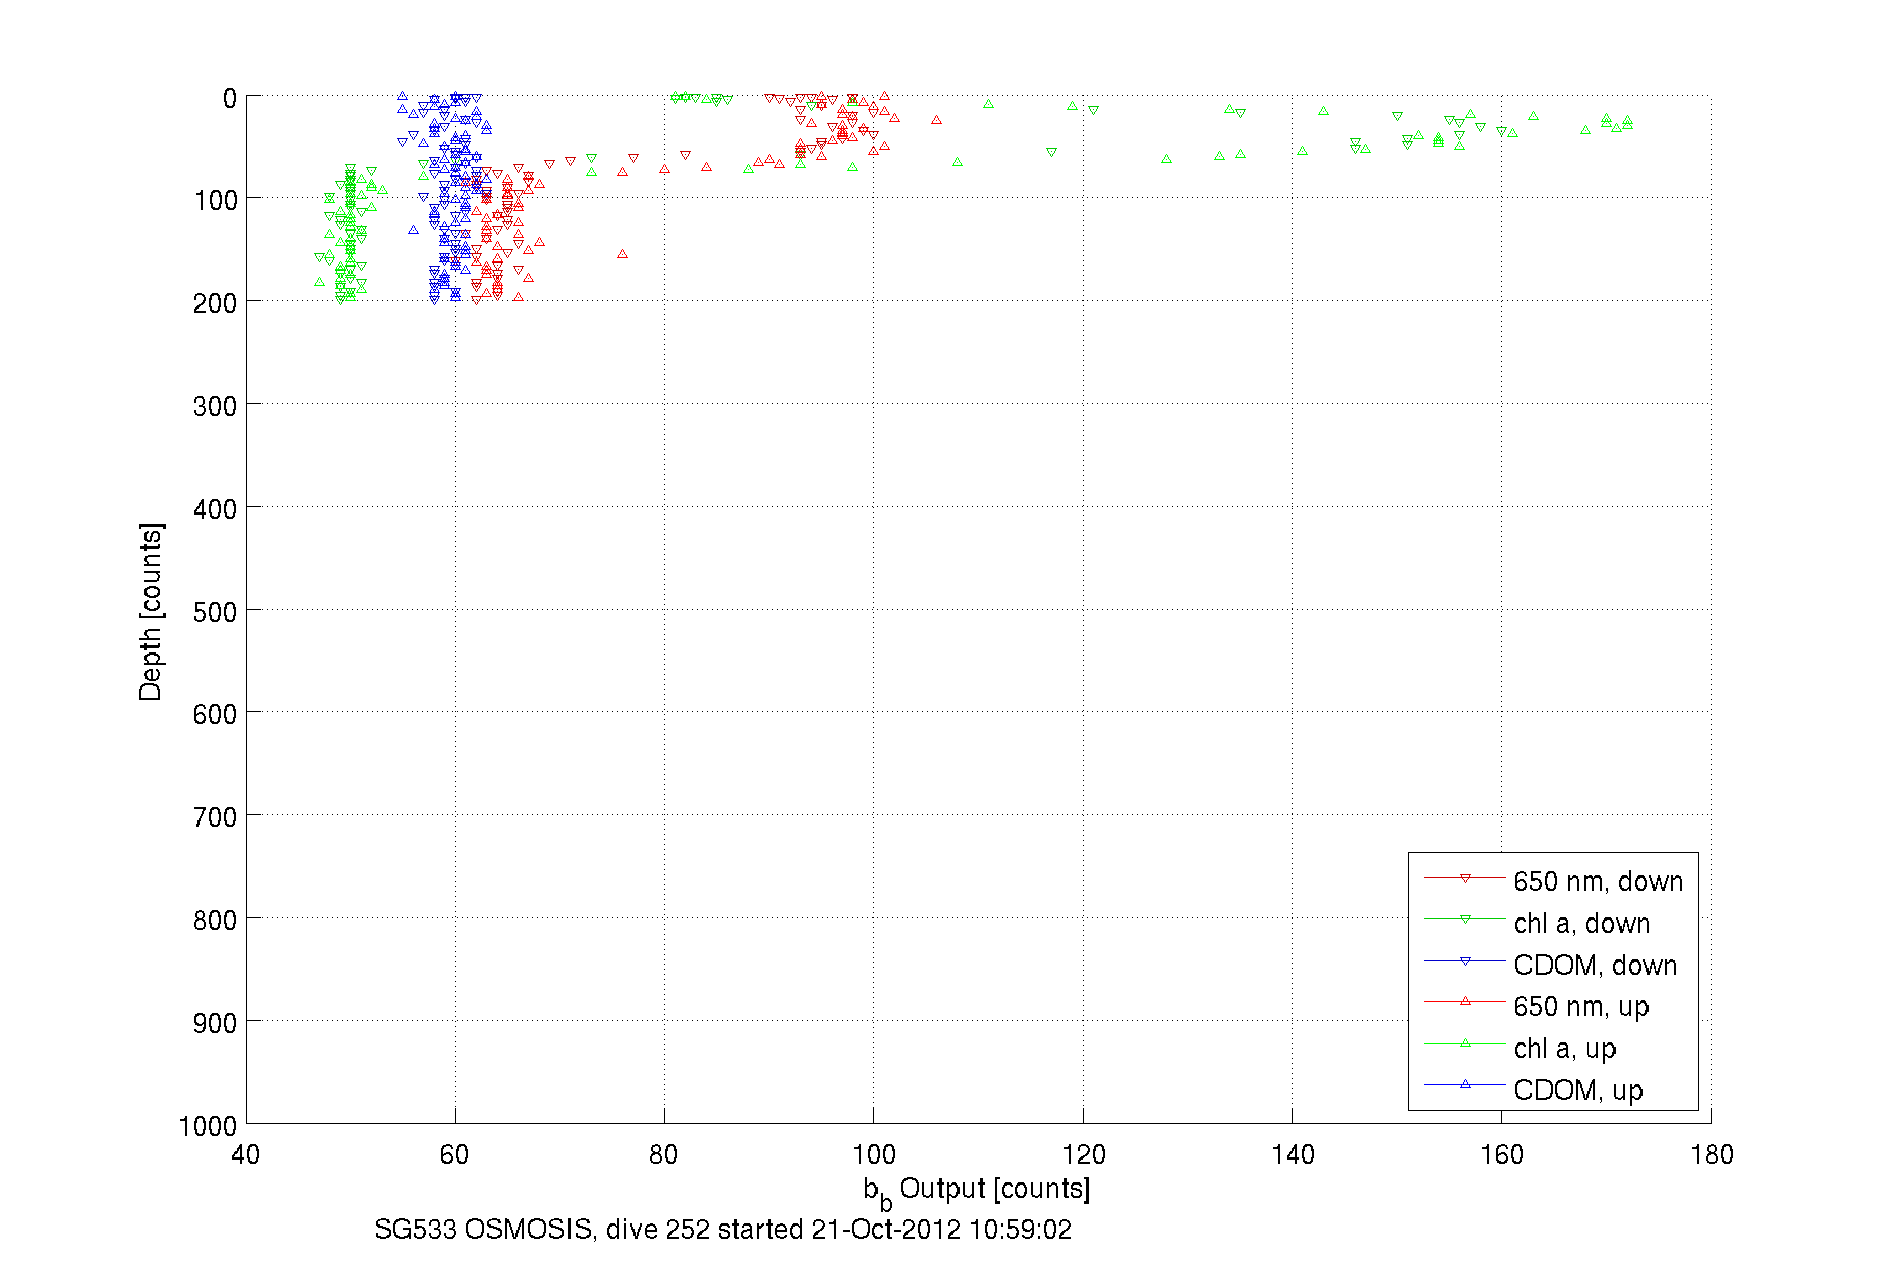
Task: Select the 'CDOM, up' legend entry
Action: point(1533,1089)
